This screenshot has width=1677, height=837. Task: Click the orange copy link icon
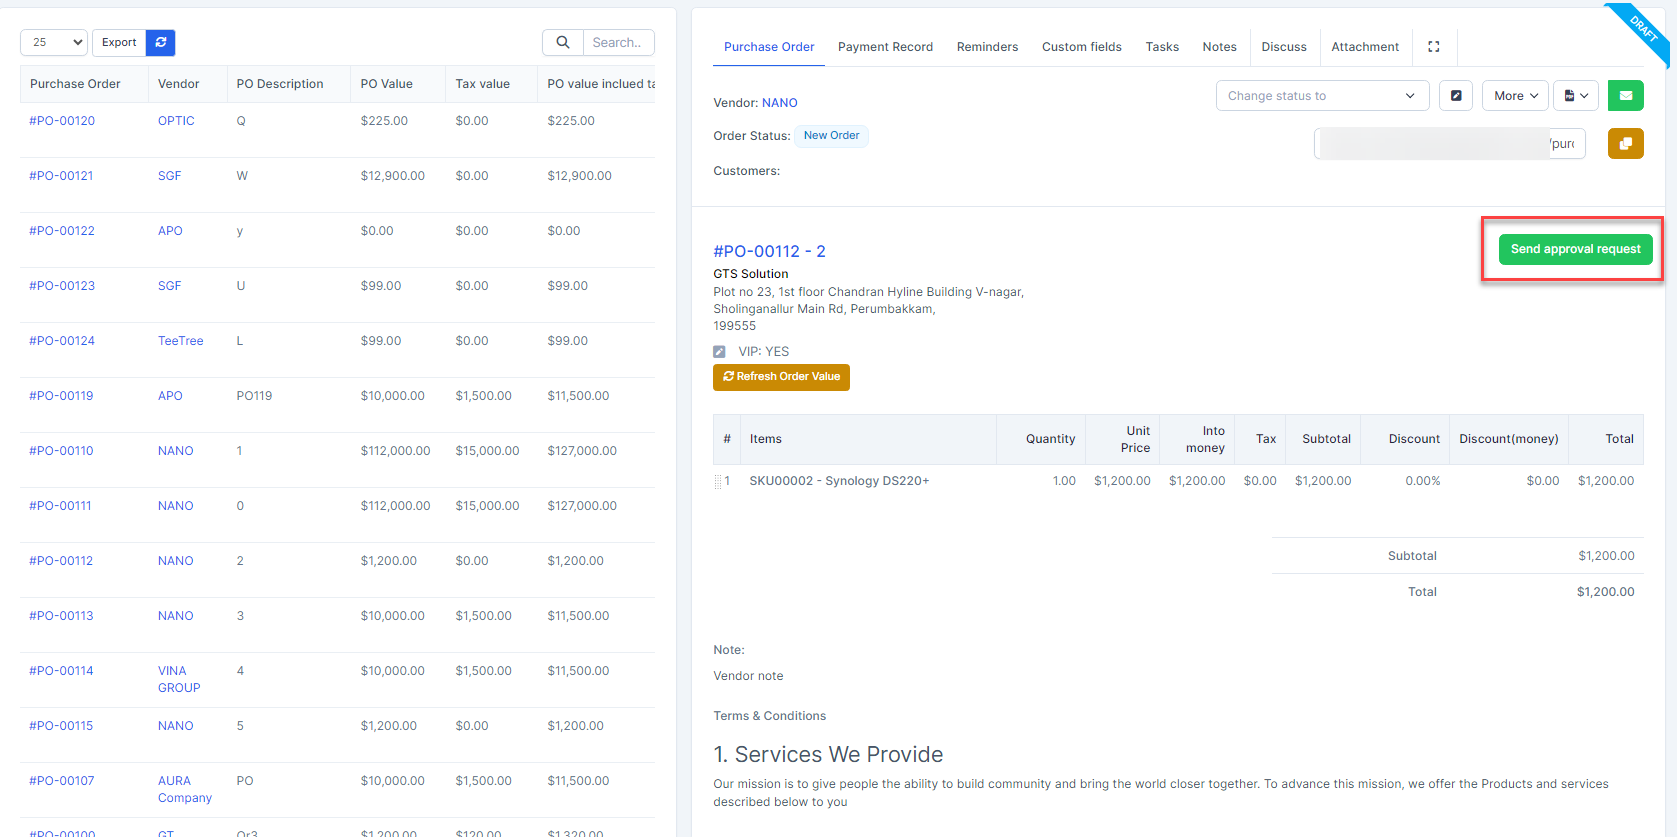(x=1625, y=144)
